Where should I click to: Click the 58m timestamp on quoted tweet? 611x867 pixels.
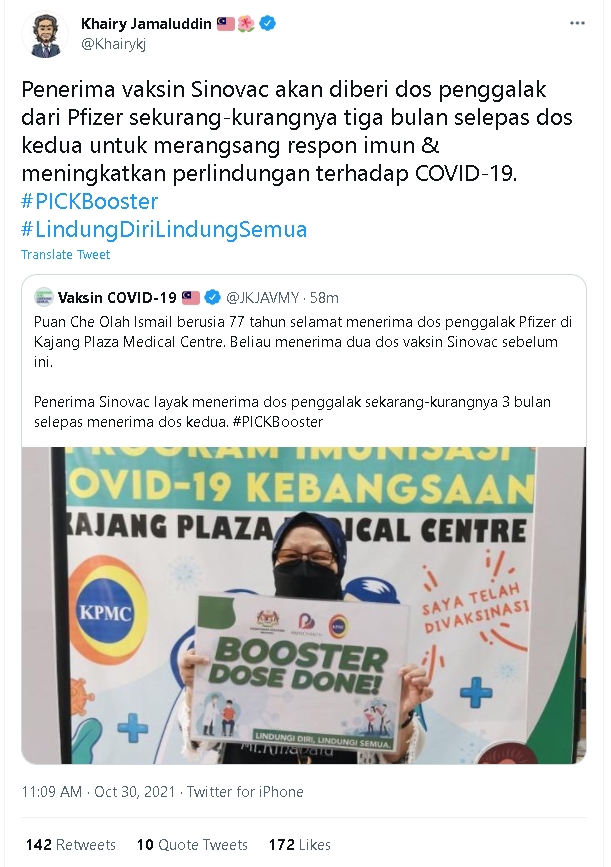point(324,297)
